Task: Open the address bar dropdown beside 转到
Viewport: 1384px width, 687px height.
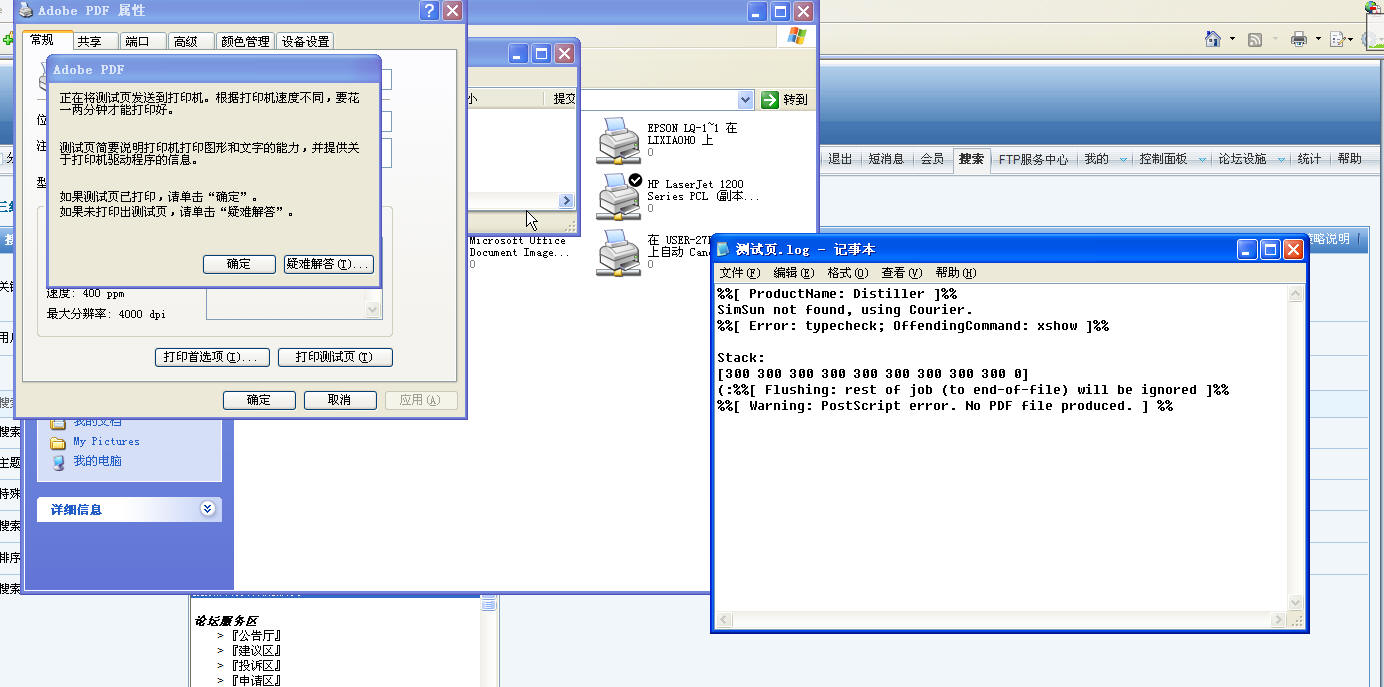Action: pyautogui.click(x=745, y=99)
